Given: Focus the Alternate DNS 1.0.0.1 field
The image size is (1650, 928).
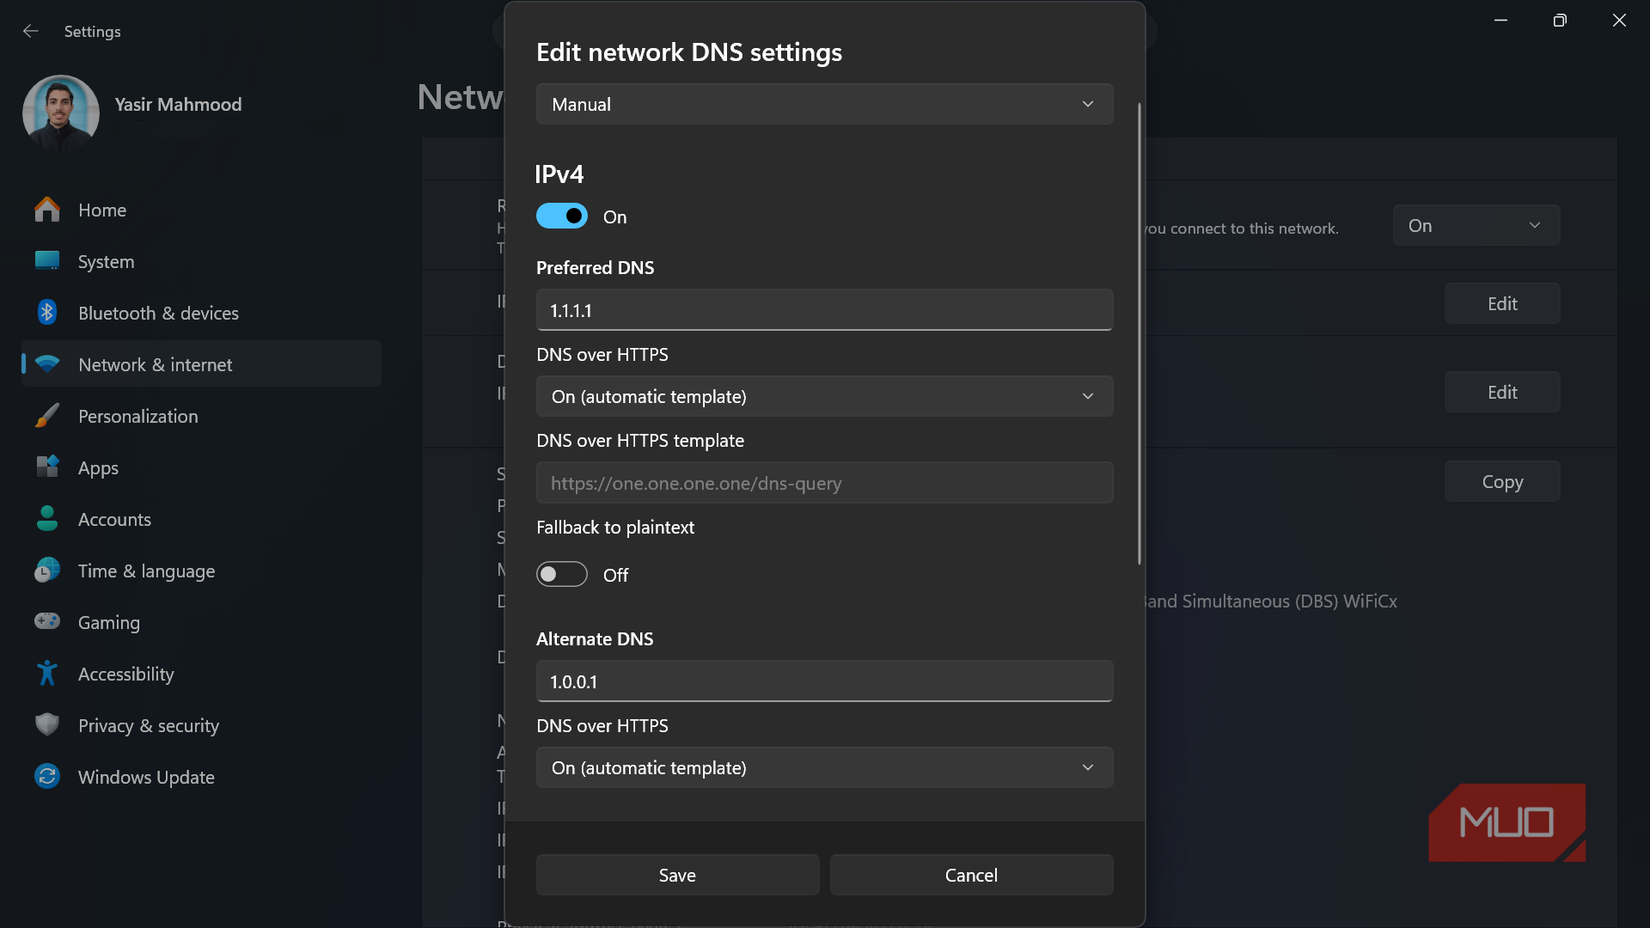Looking at the screenshot, I should click(824, 681).
